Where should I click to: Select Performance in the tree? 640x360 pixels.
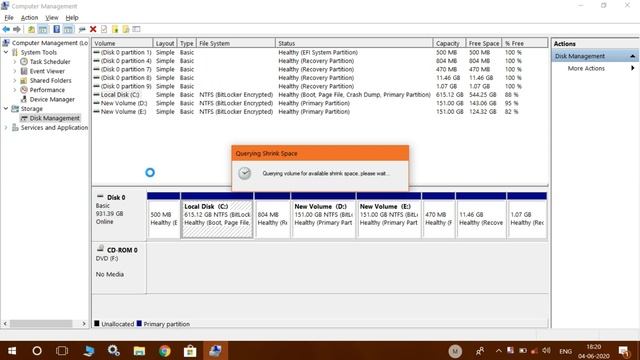click(47, 90)
